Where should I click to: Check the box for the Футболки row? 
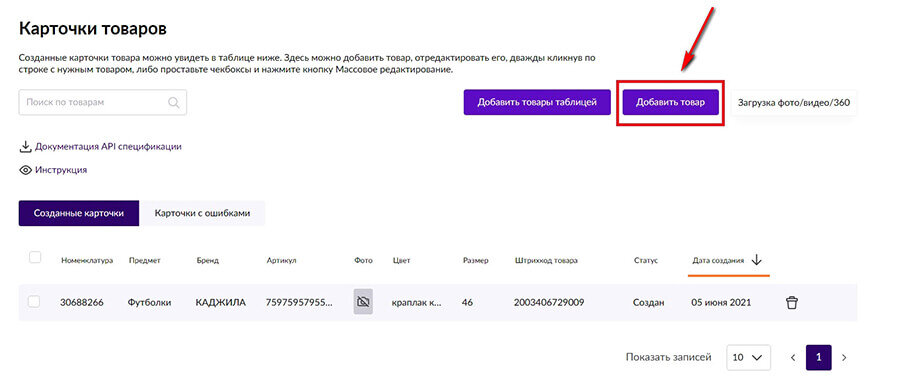[x=34, y=302]
